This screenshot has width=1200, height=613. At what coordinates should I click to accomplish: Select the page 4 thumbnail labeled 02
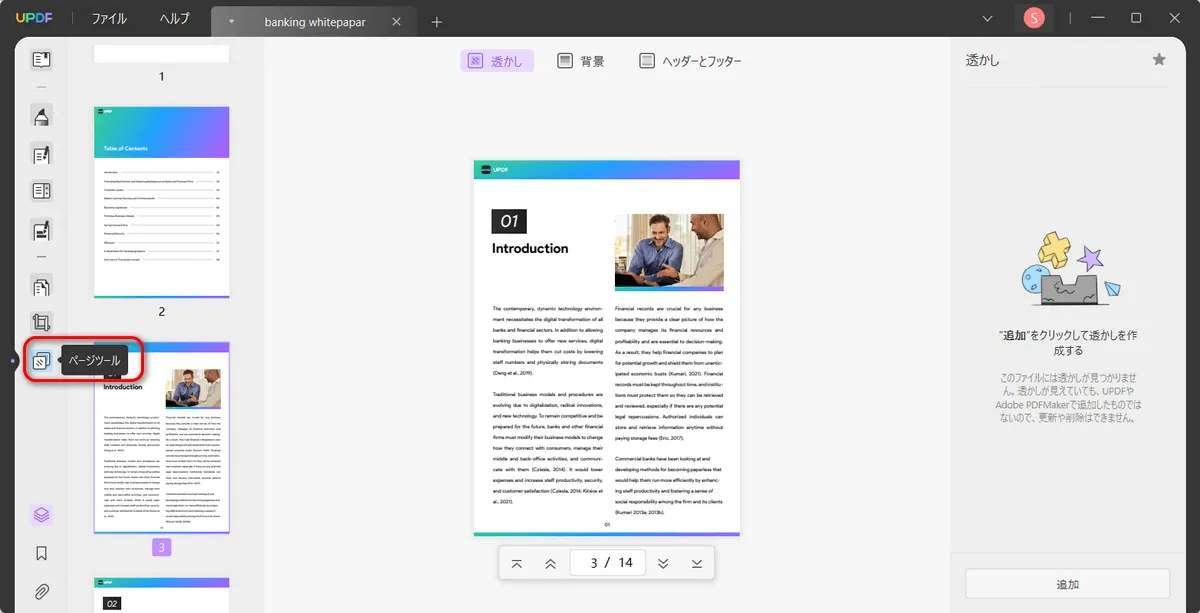click(162, 595)
